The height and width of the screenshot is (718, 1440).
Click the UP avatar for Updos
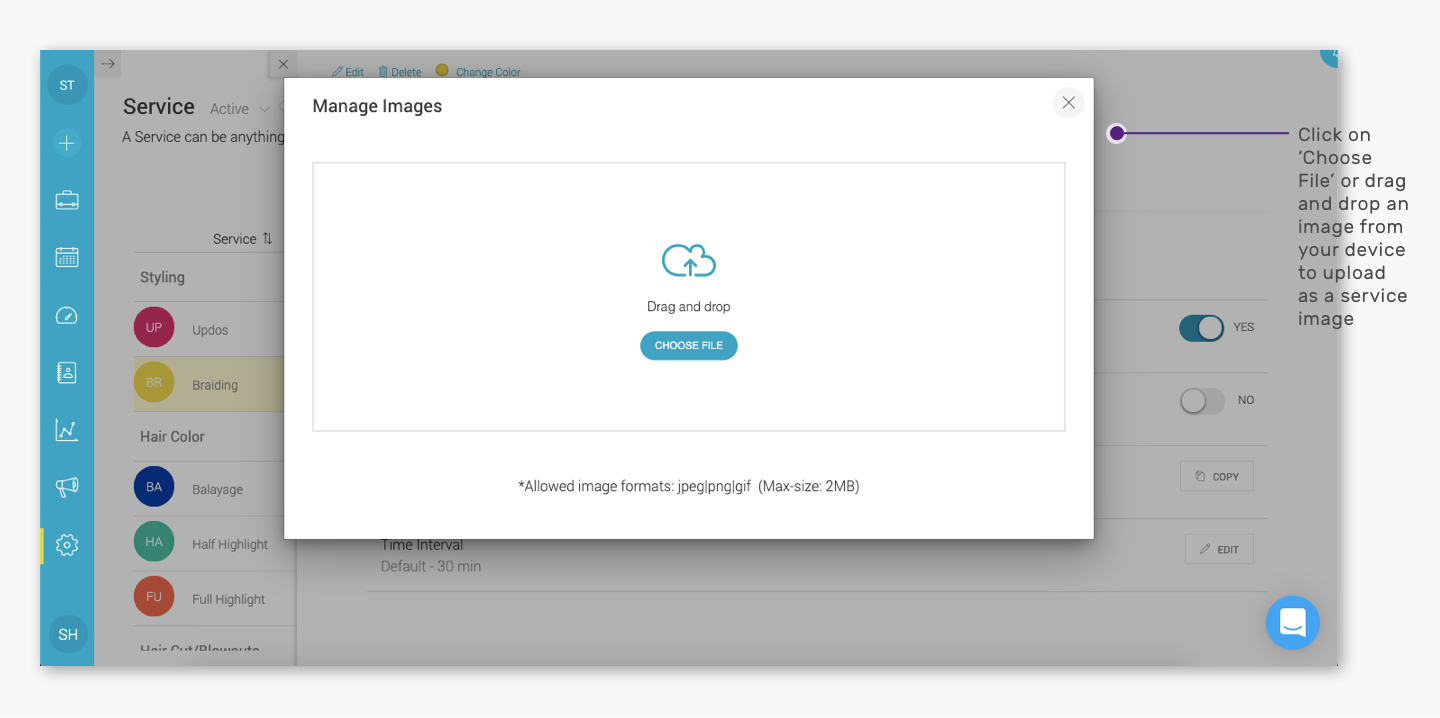pos(154,327)
